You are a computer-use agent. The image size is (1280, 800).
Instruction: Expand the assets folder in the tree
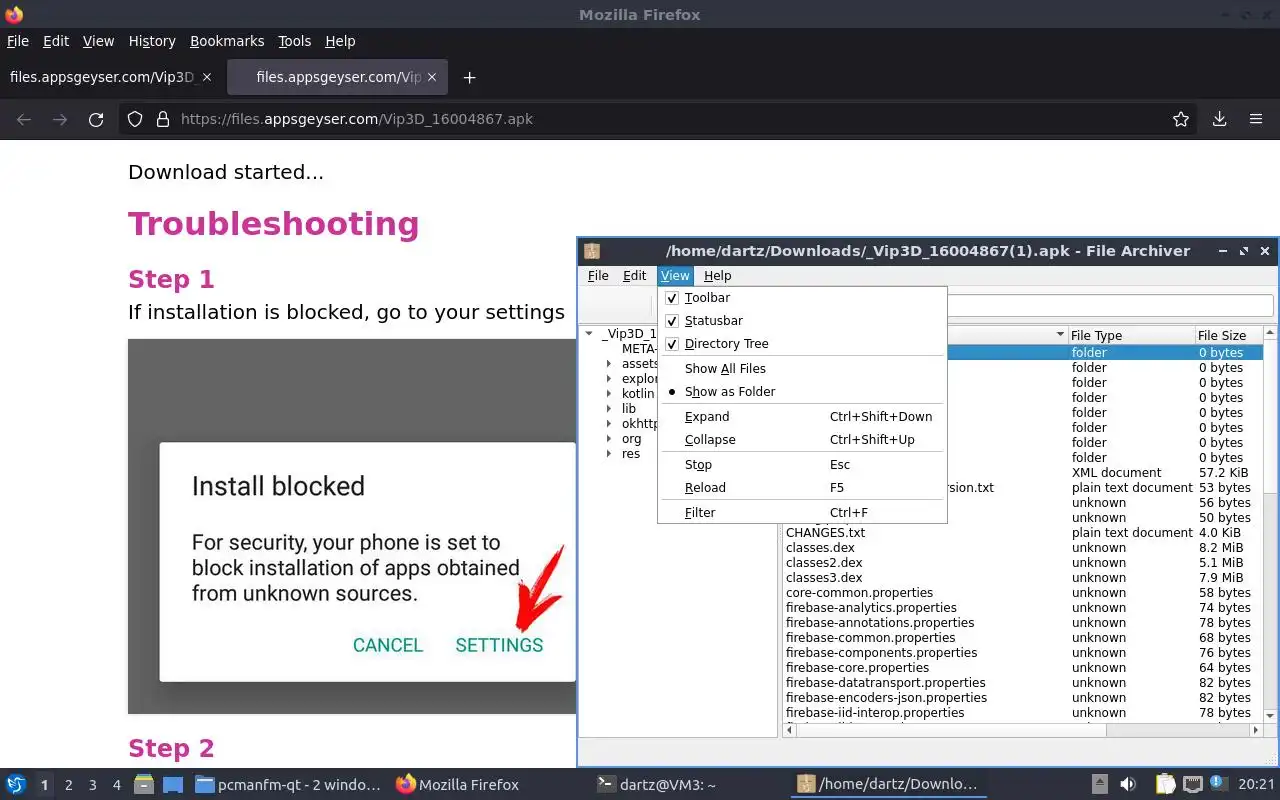608,364
